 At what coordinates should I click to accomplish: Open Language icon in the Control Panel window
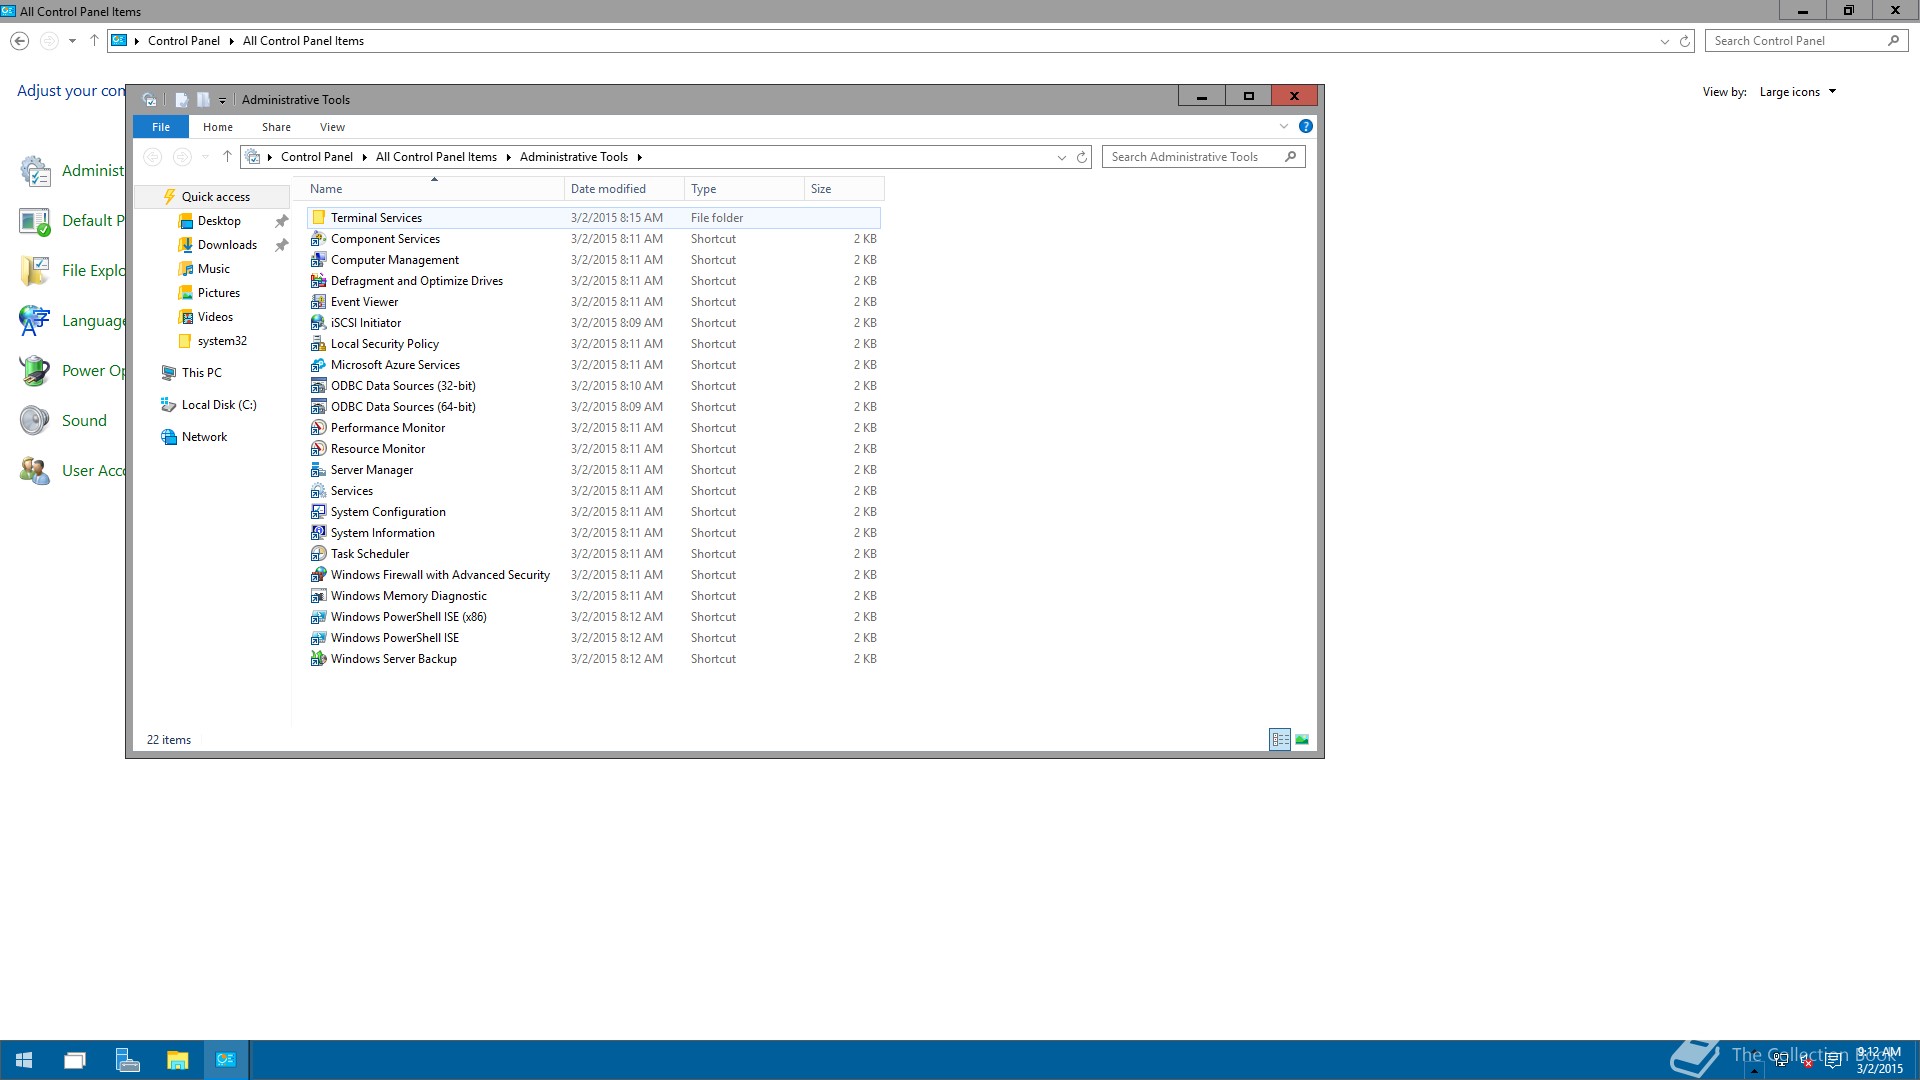tap(34, 321)
